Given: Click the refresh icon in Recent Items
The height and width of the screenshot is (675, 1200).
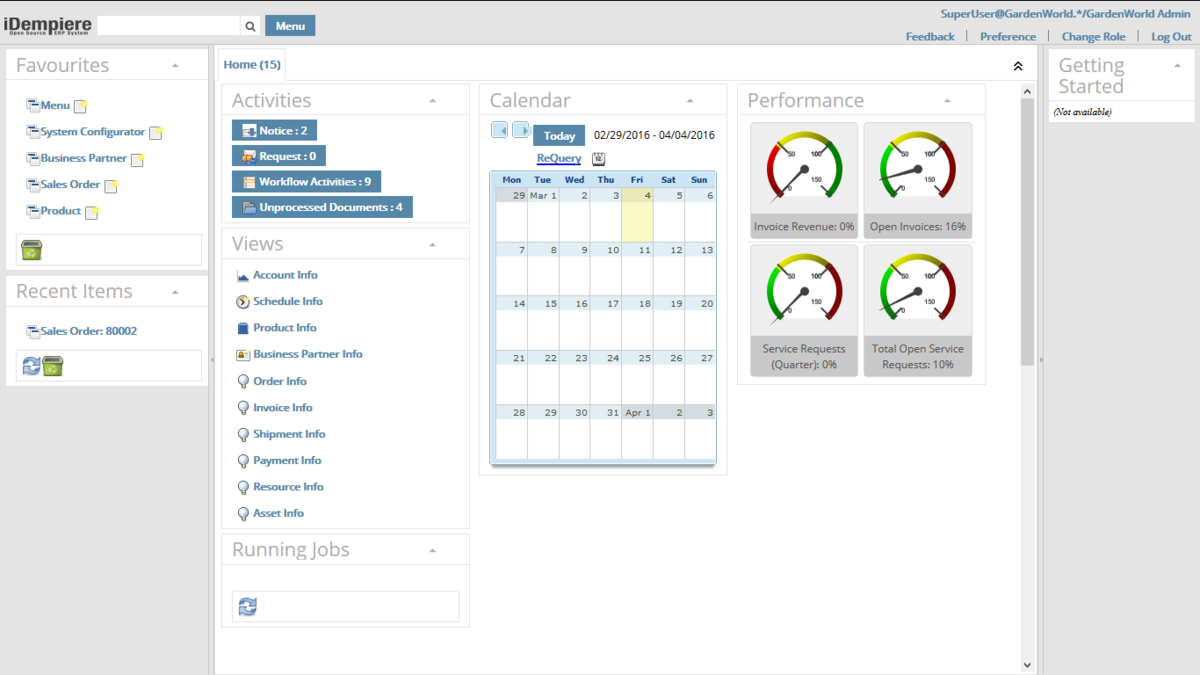Looking at the screenshot, I should coord(31,366).
